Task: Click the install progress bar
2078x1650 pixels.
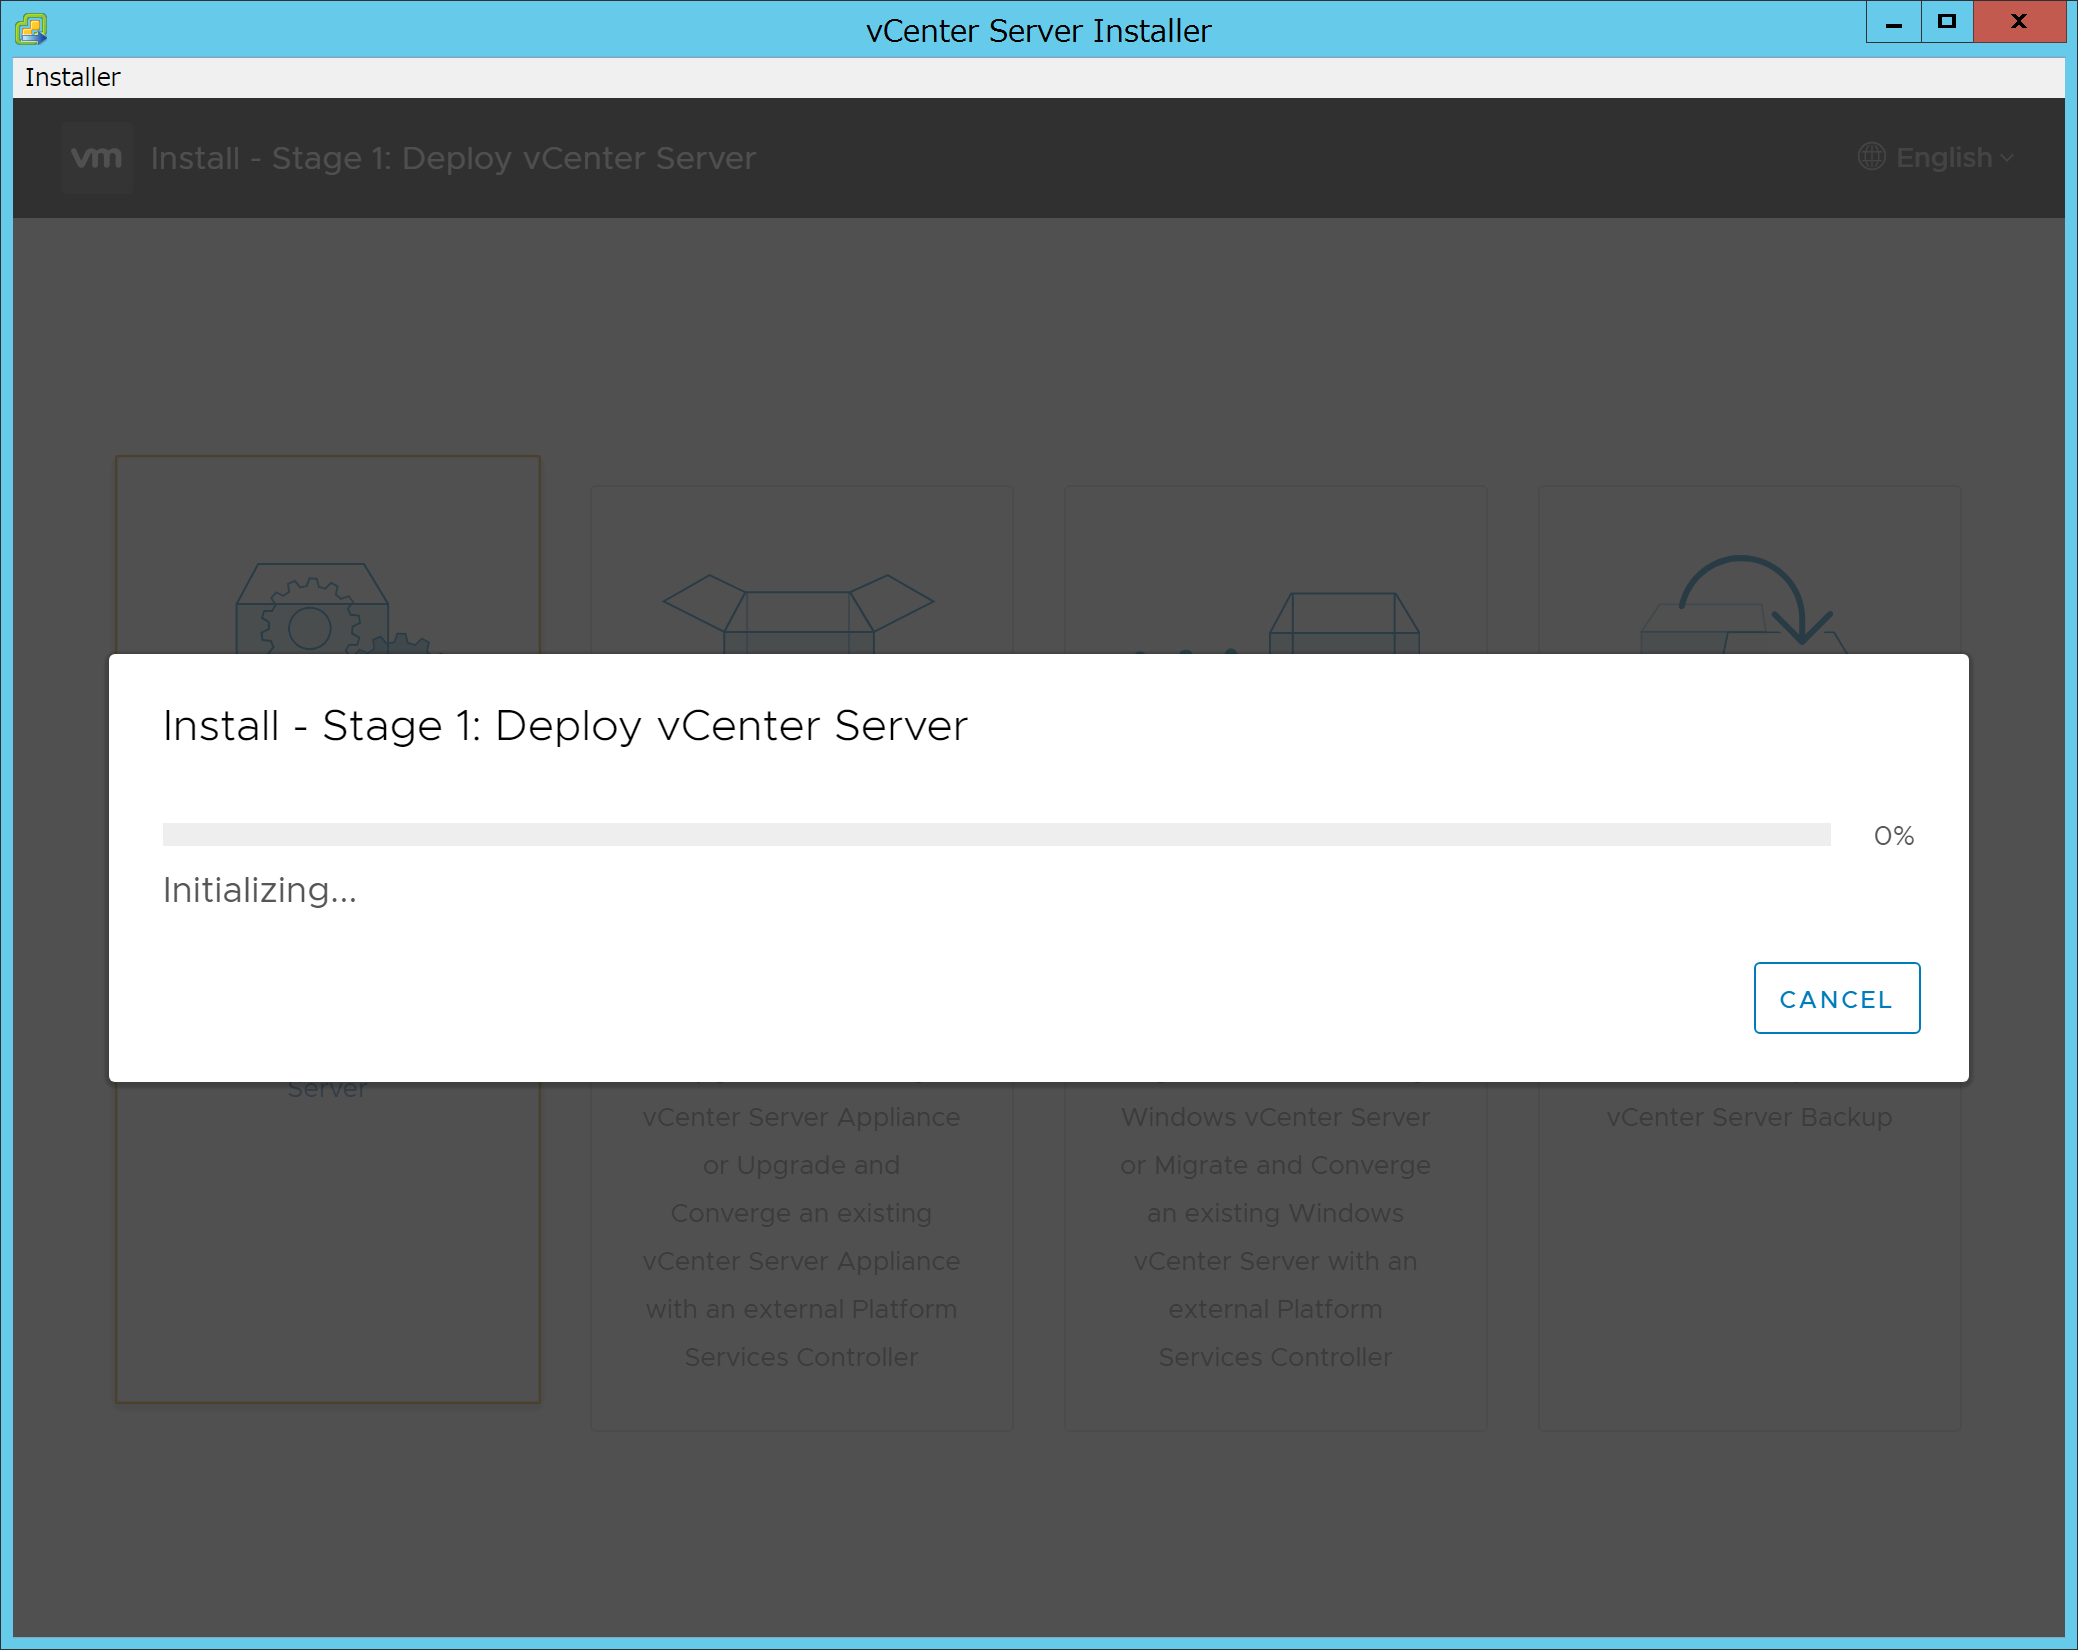Action: 996,834
